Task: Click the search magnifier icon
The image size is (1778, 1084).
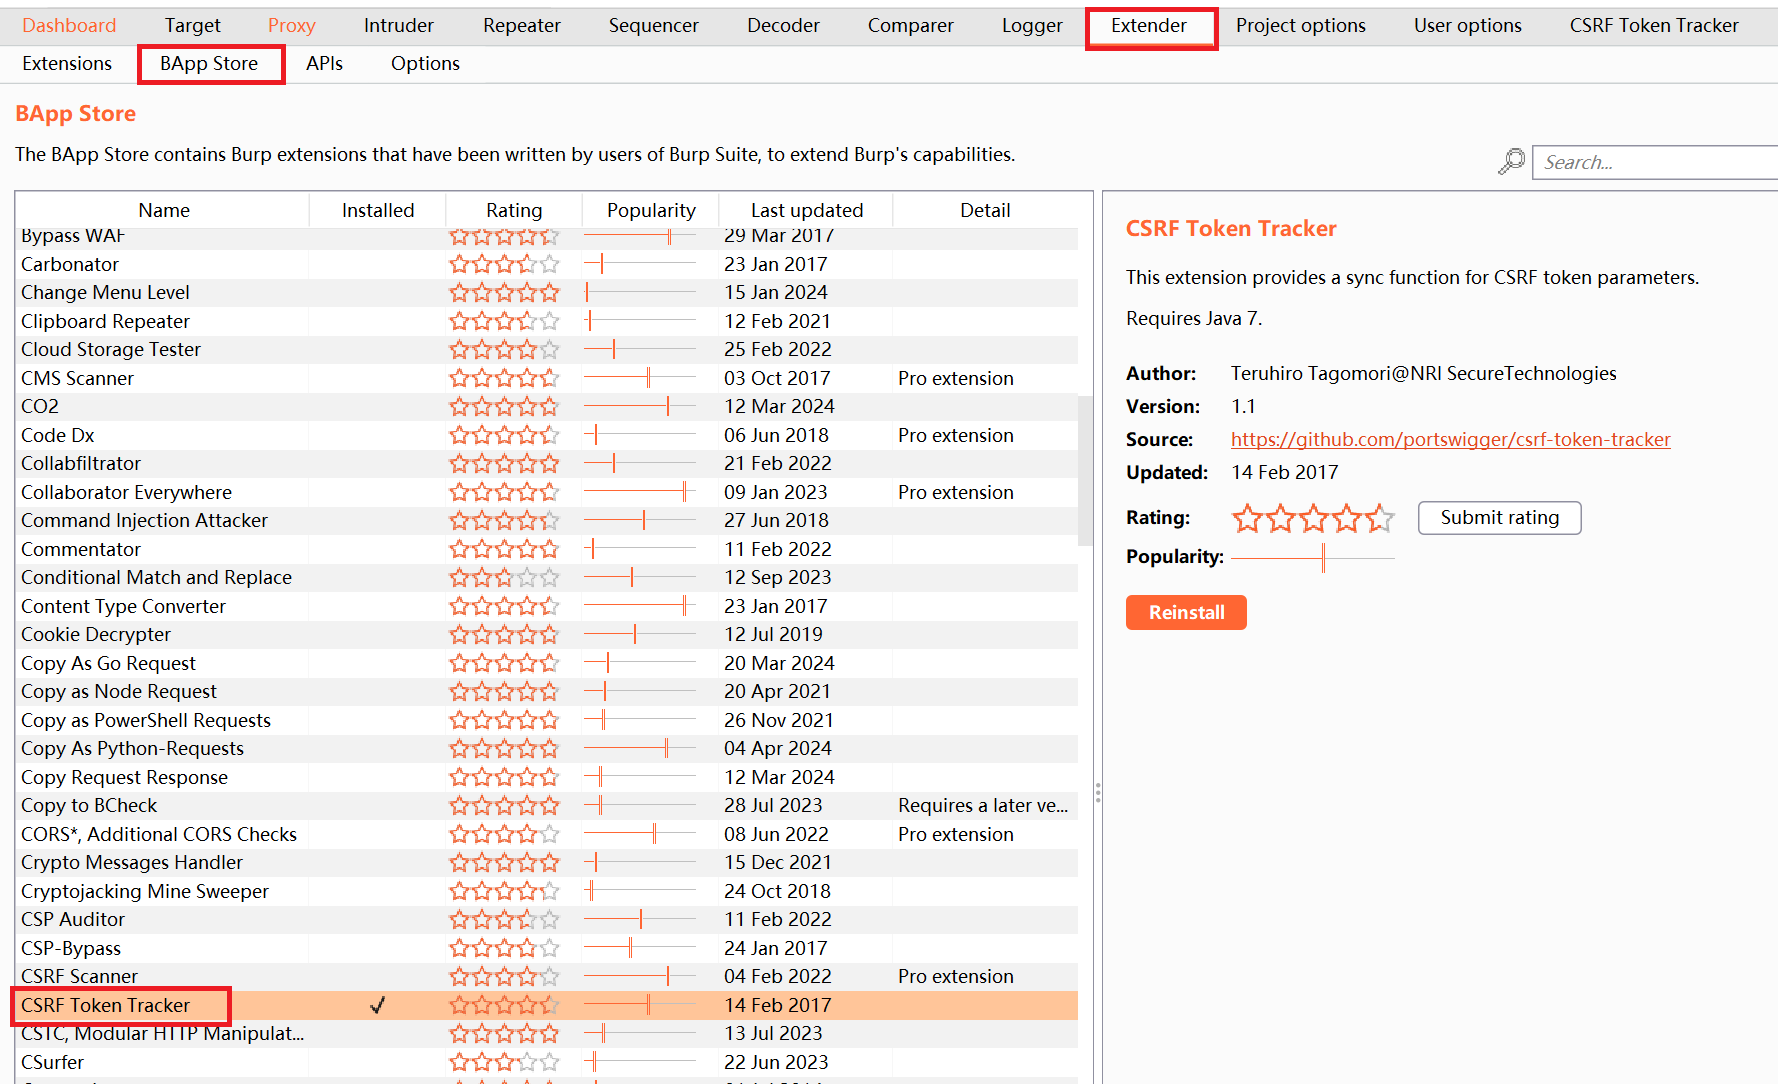Action: tap(1511, 161)
